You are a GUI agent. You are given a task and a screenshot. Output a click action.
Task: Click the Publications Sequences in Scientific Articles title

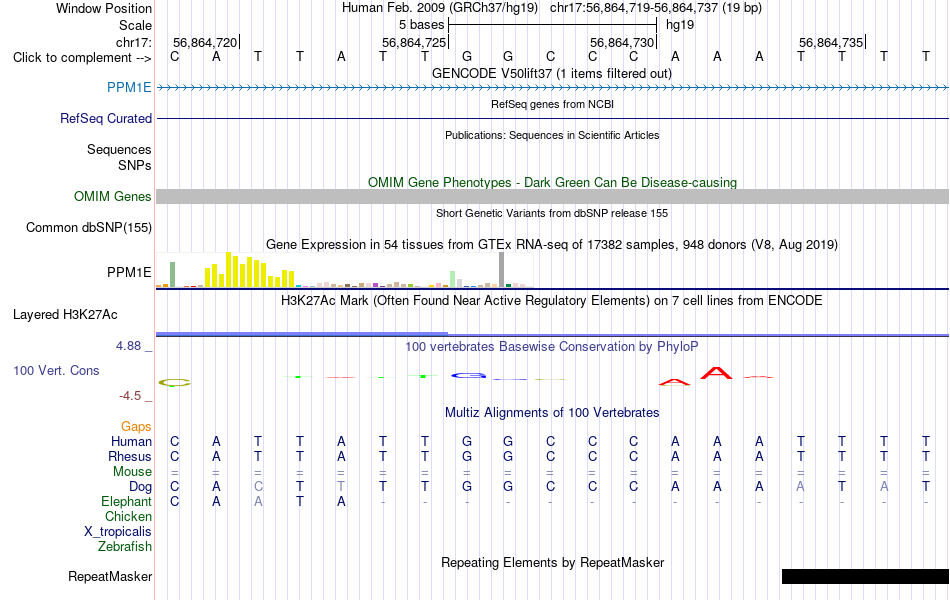tap(552, 135)
